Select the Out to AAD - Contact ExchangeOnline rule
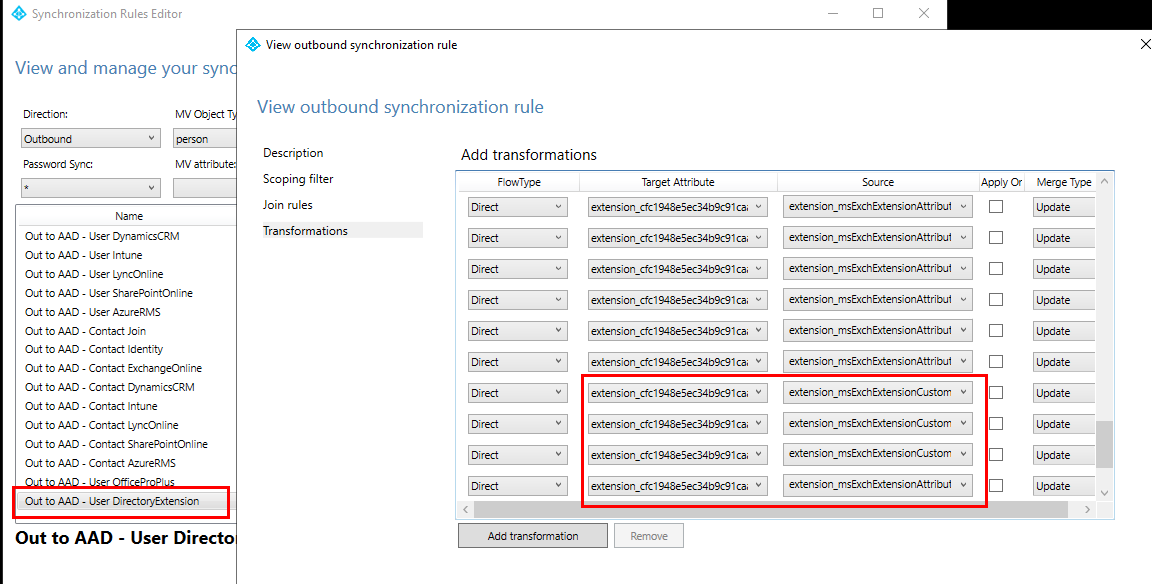This screenshot has width=1152, height=584. (113, 368)
